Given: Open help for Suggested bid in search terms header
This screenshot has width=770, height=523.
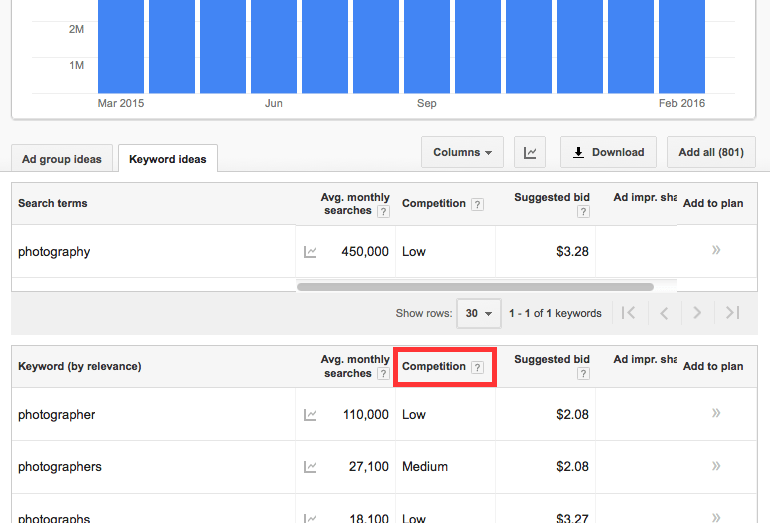Looking at the screenshot, I should click(x=583, y=211).
